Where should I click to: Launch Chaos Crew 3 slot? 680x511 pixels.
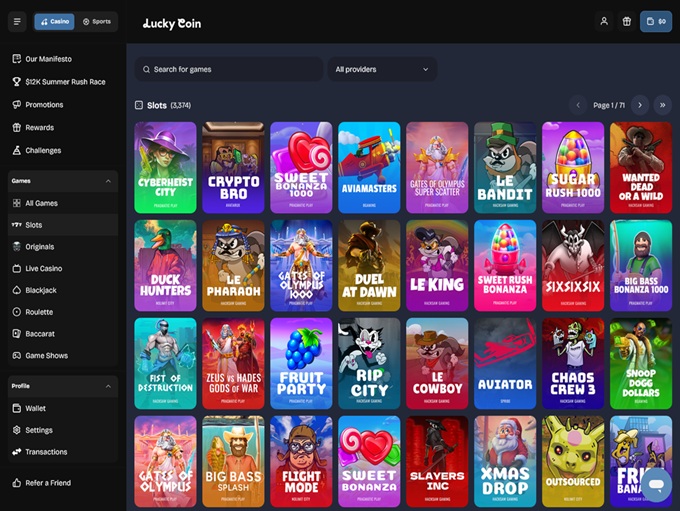[573, 364]
